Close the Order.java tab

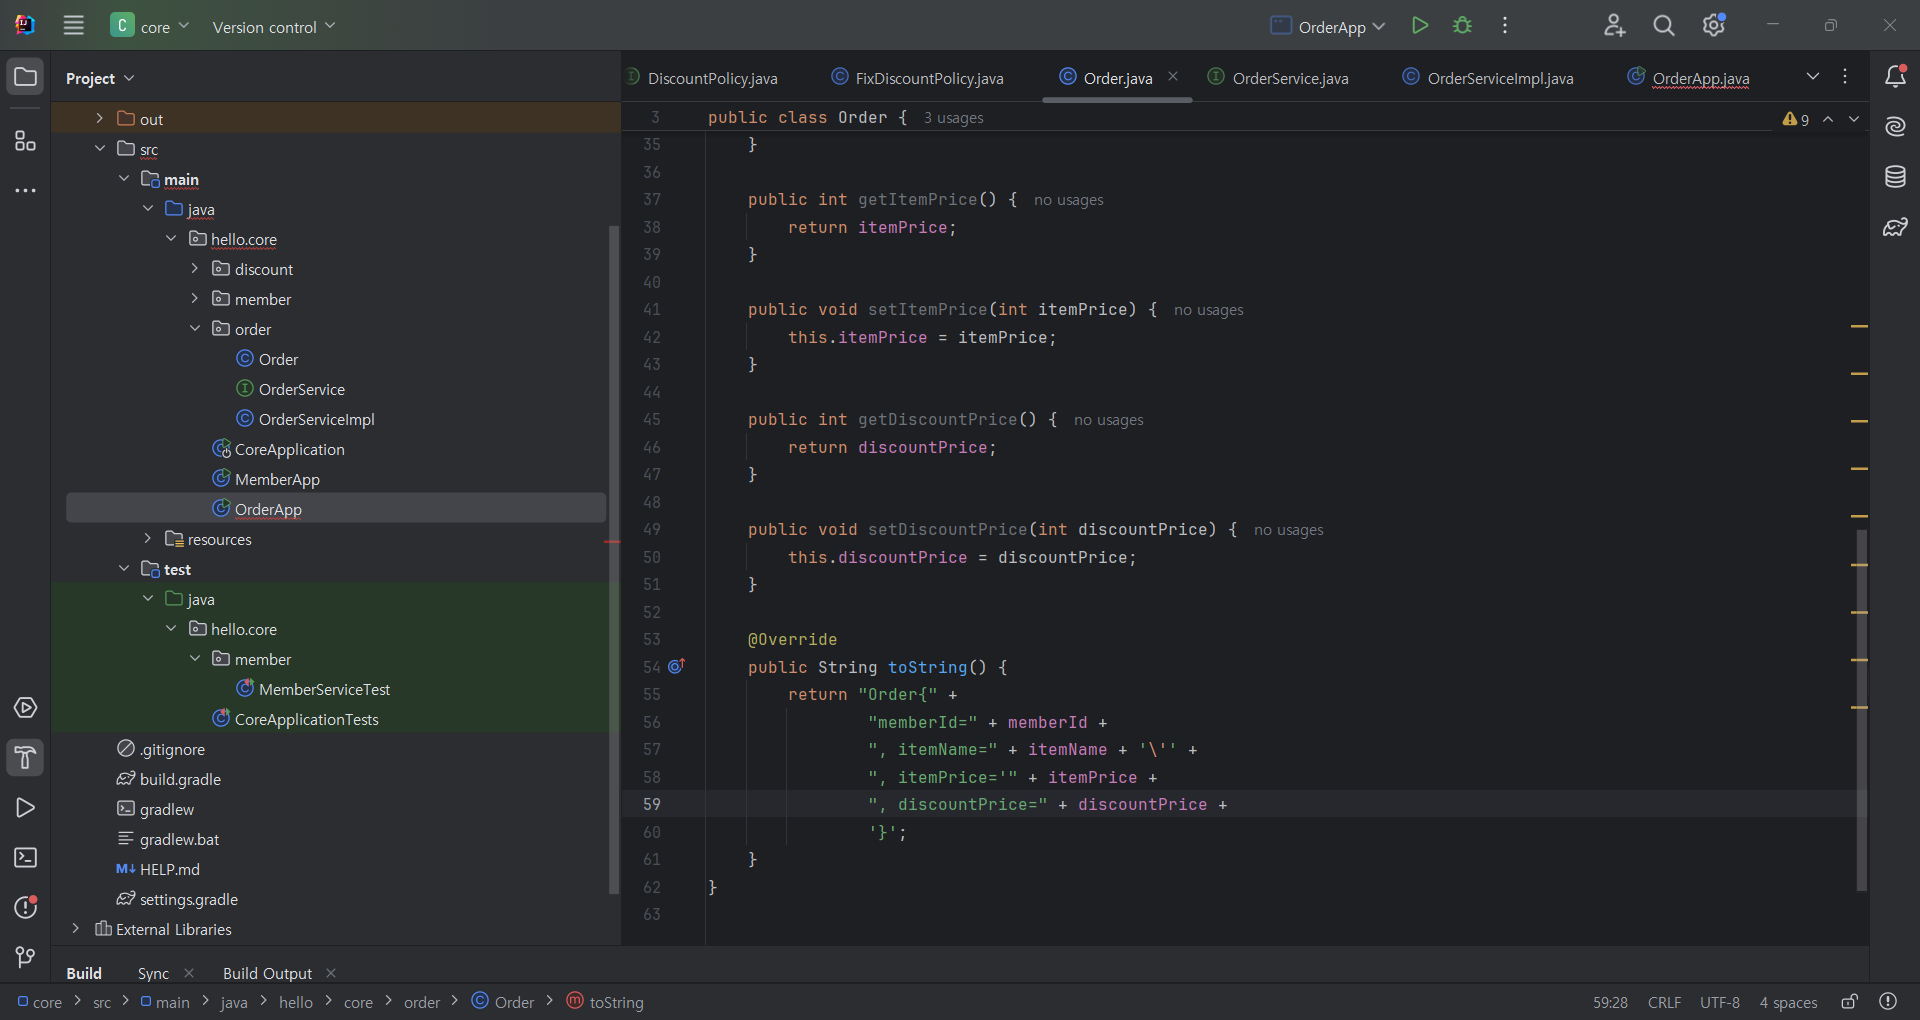point(1173,77)
